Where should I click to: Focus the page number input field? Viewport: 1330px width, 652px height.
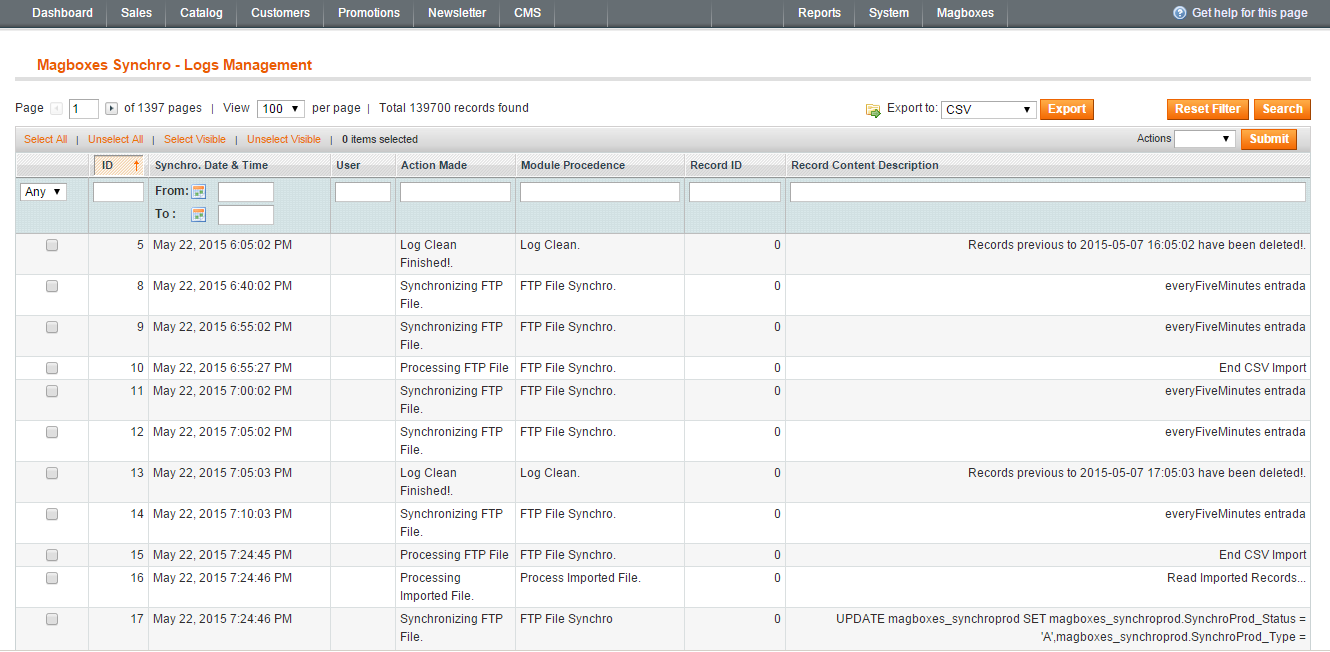point(84,109)
